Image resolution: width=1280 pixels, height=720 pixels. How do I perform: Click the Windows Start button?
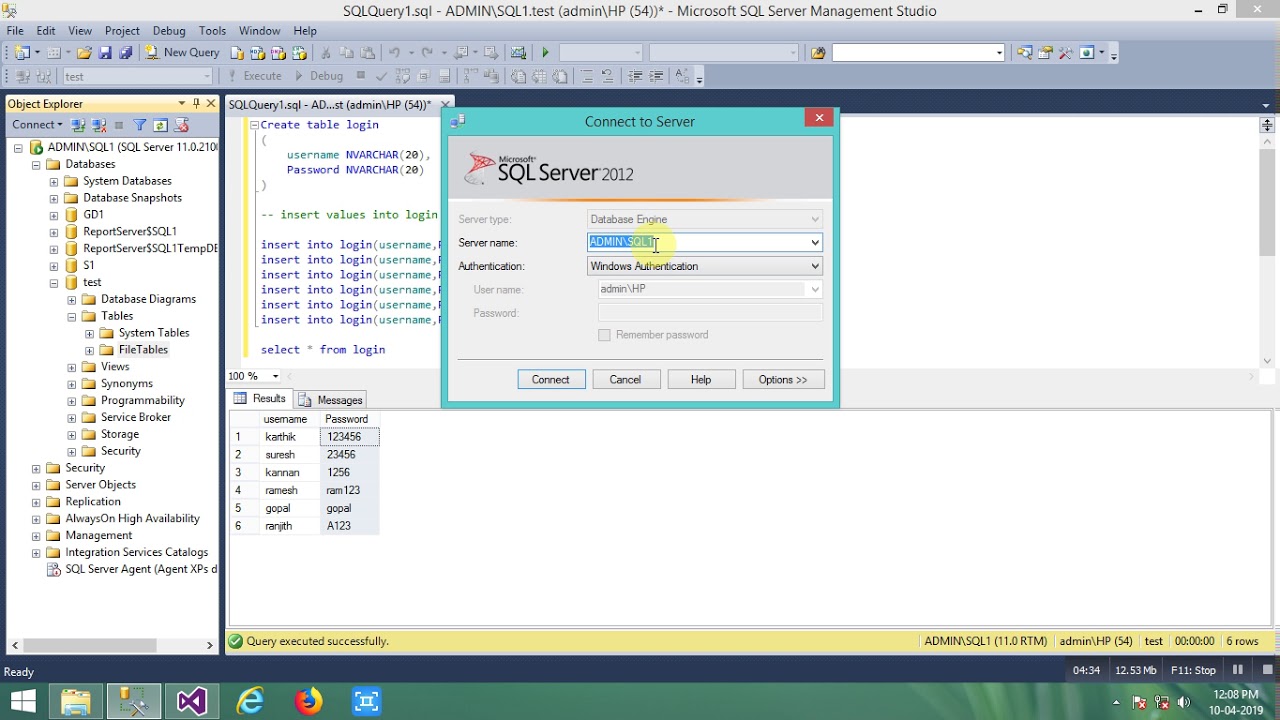pos(23,701)
